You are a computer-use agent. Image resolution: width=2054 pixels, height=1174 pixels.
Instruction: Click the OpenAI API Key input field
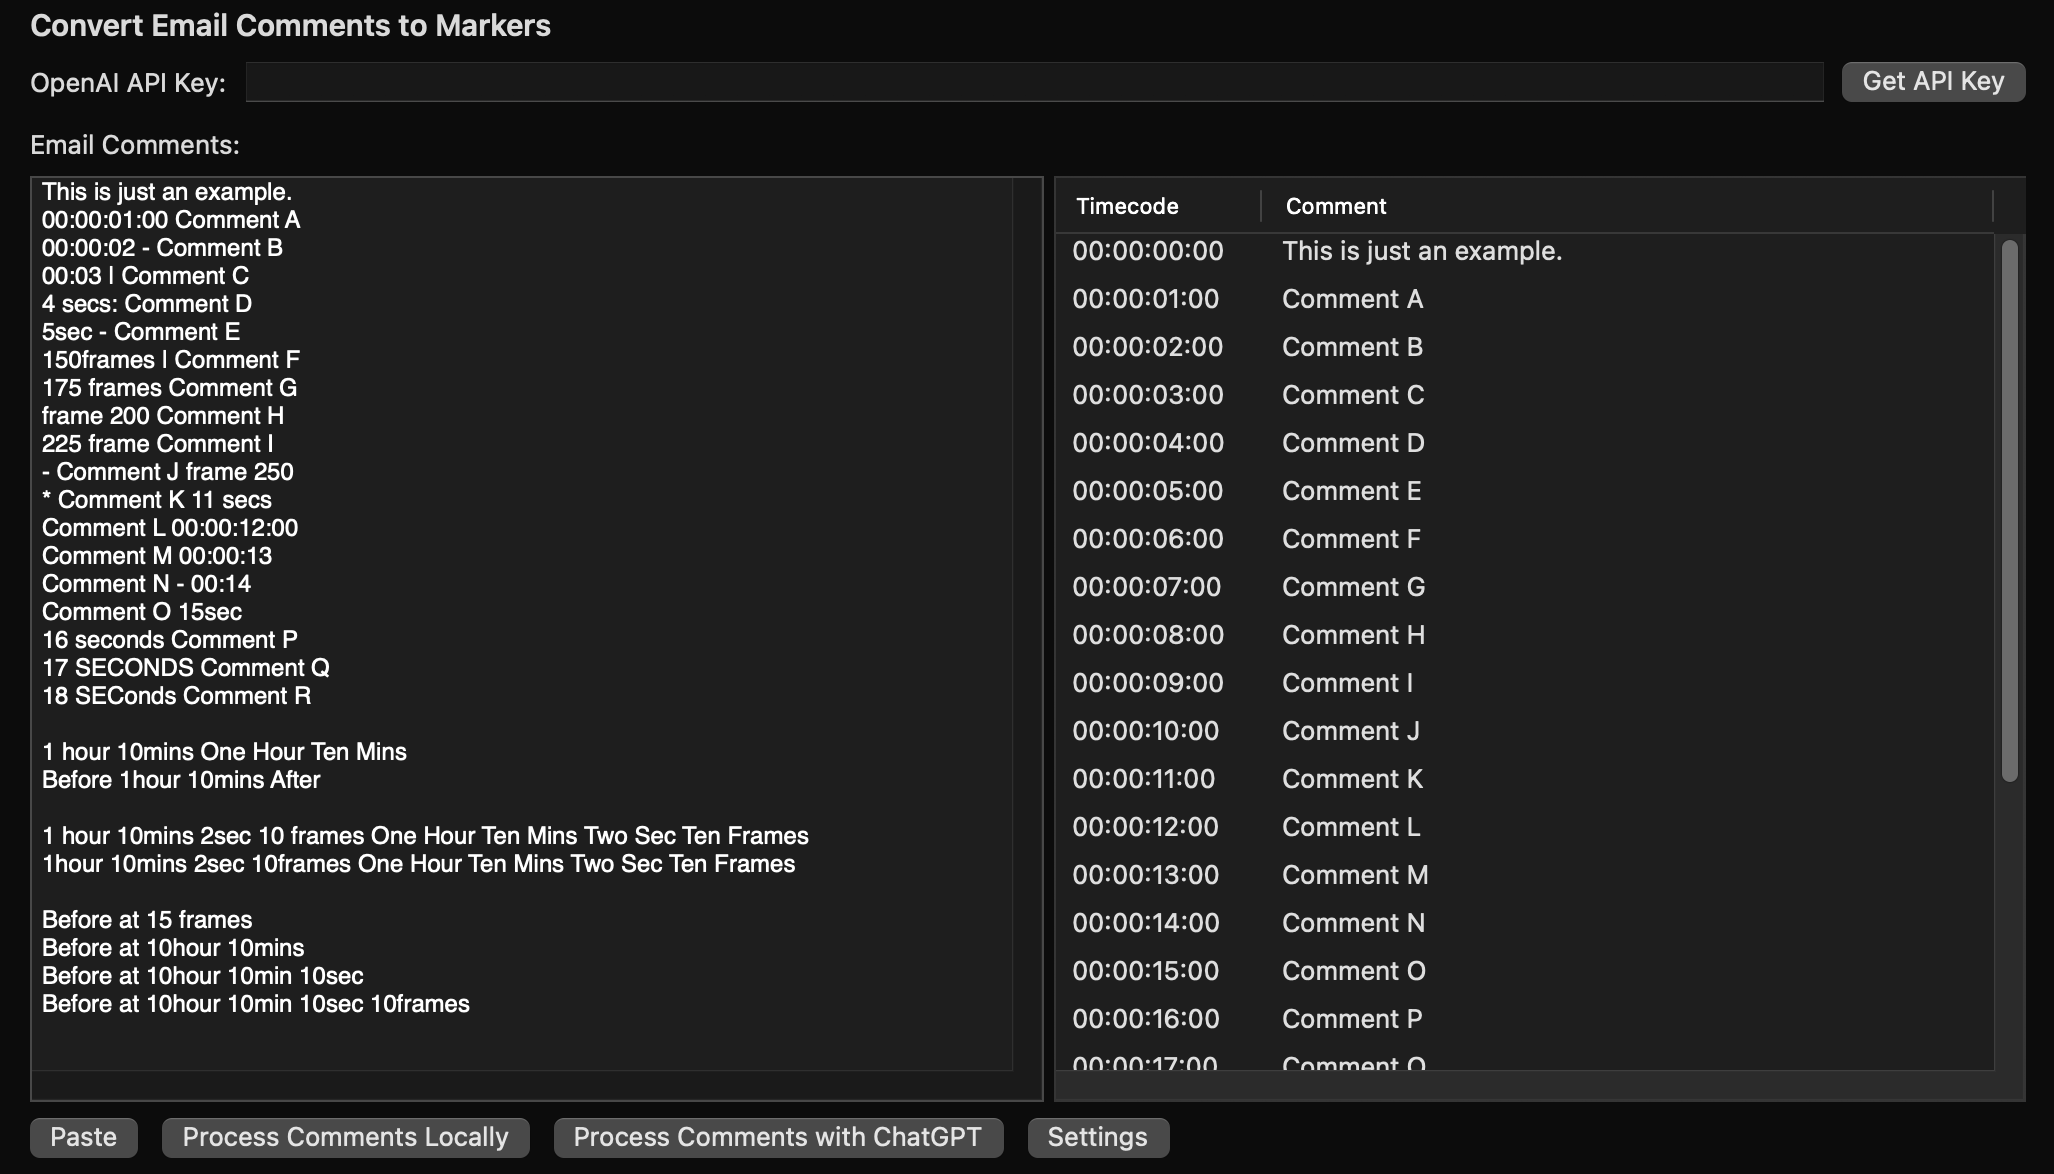[1034, 82]
